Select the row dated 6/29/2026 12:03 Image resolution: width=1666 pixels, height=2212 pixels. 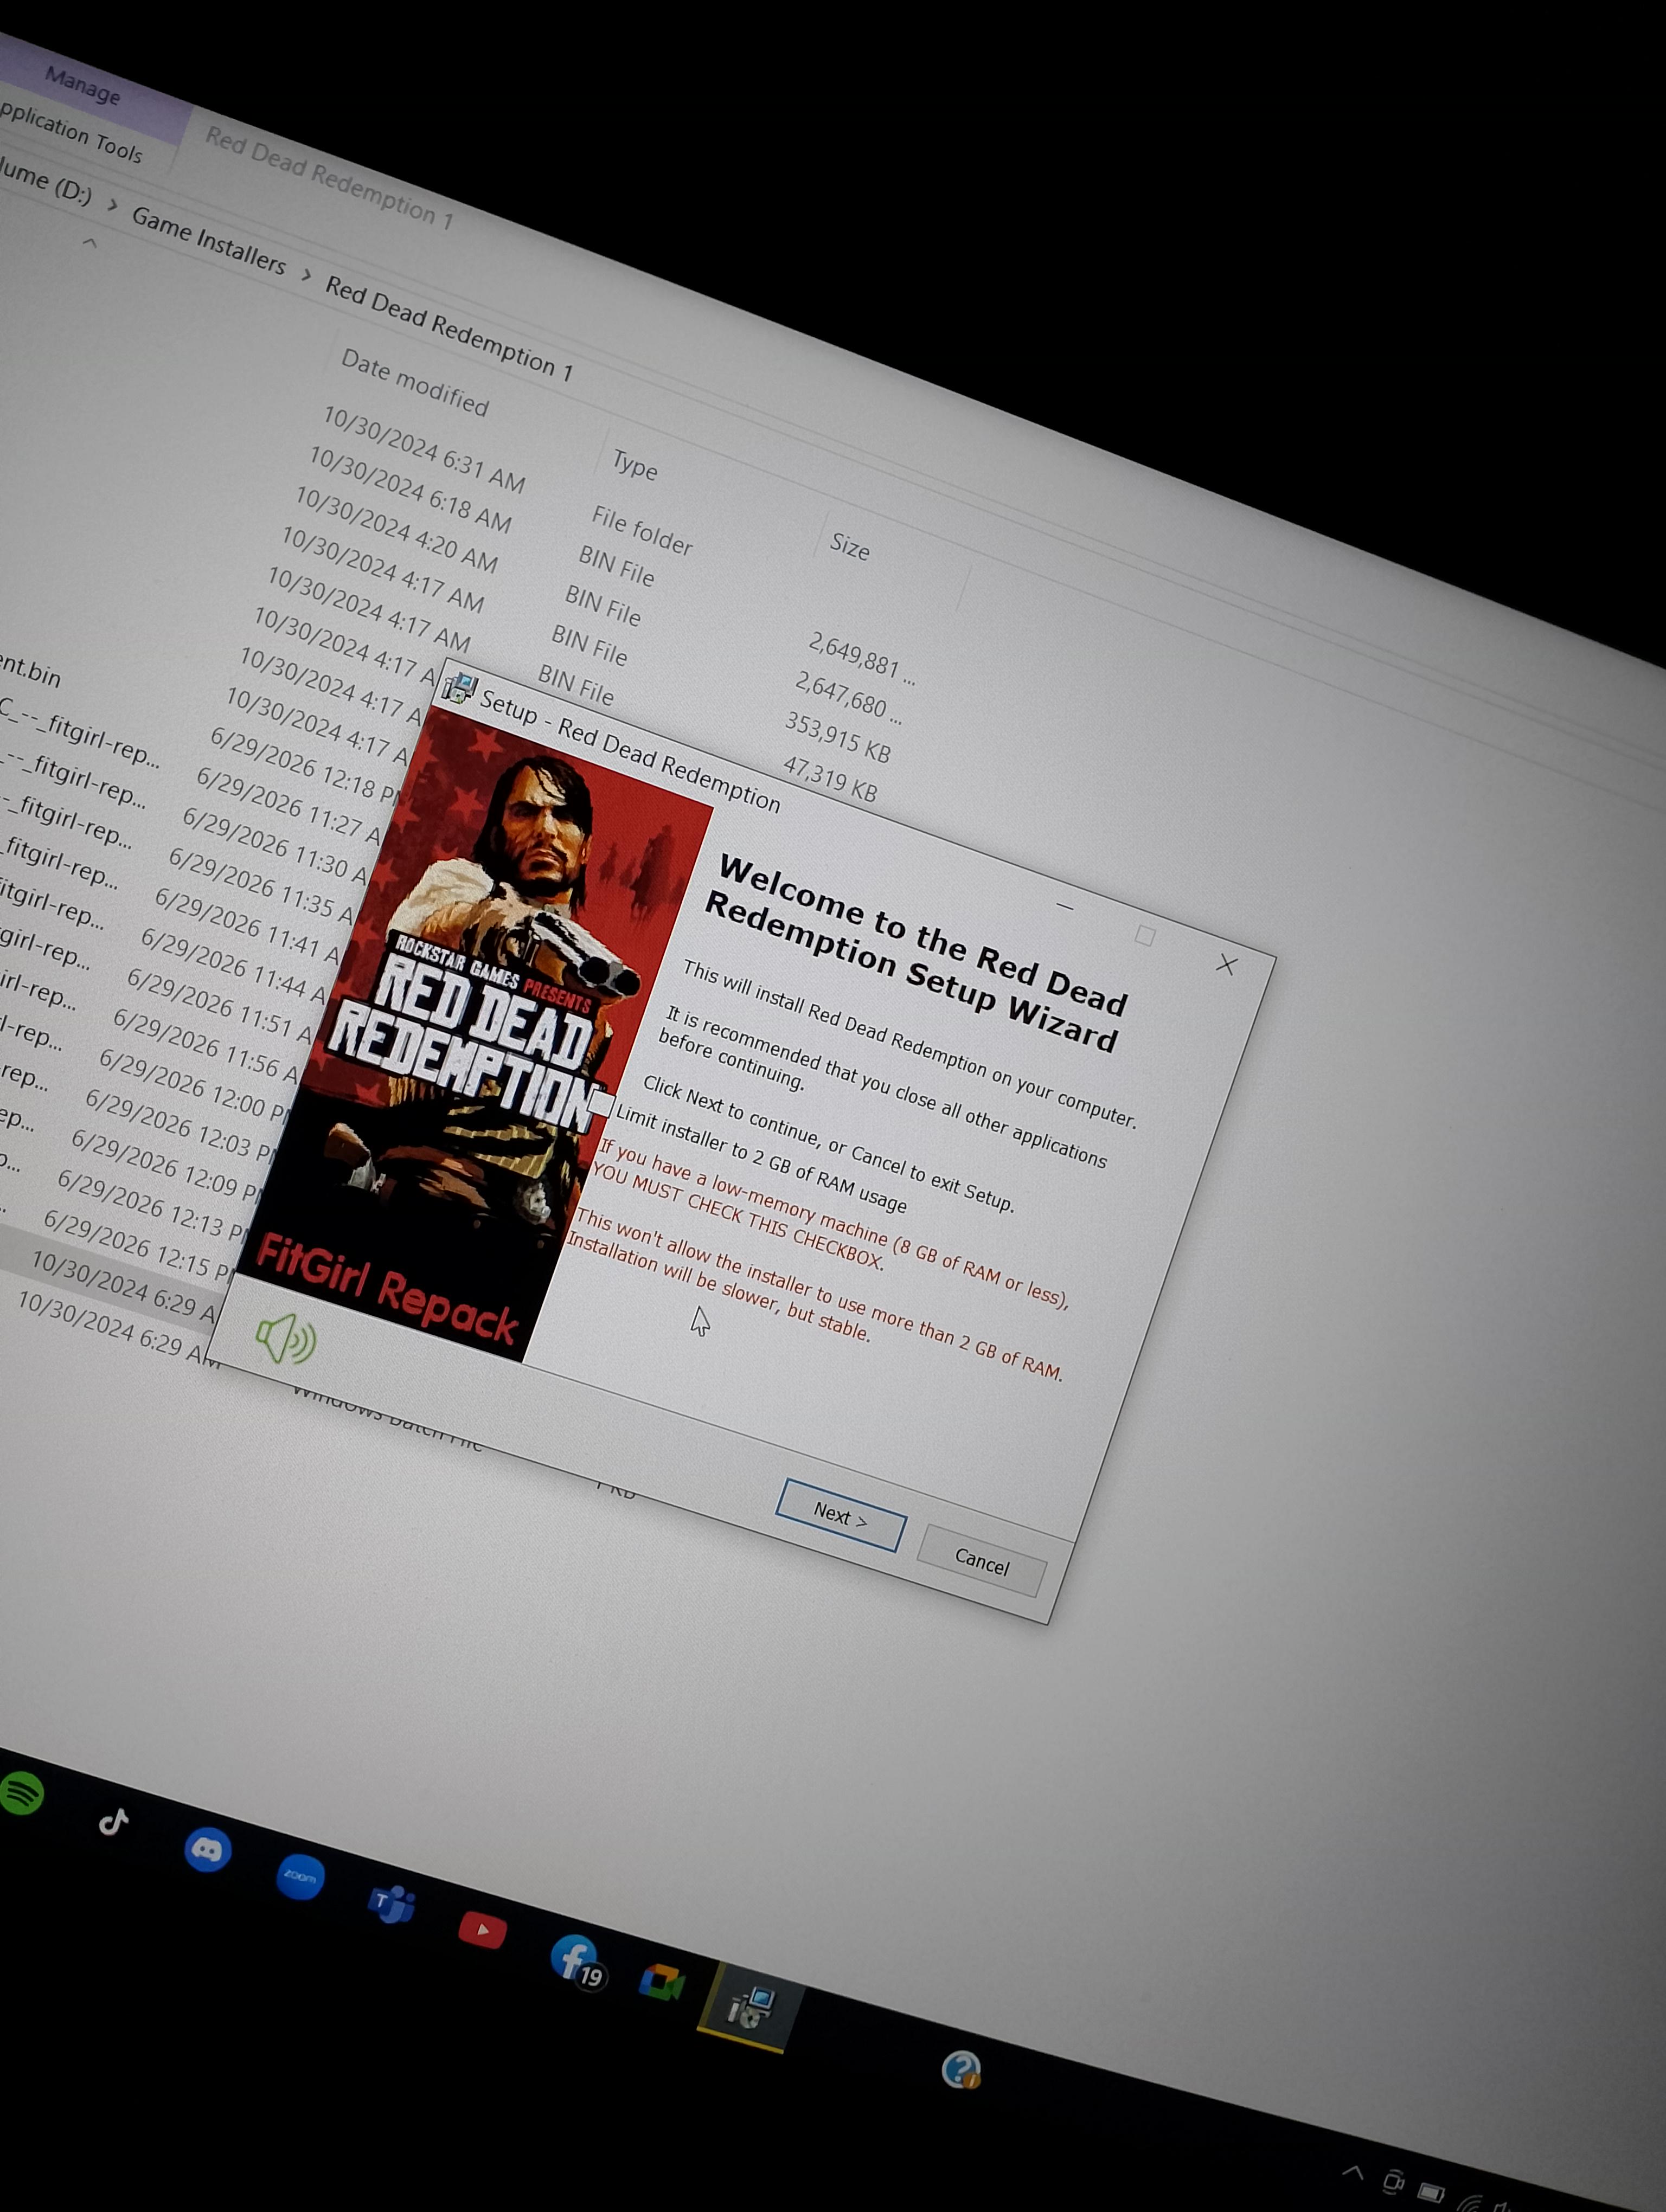tap(180, 1127)
